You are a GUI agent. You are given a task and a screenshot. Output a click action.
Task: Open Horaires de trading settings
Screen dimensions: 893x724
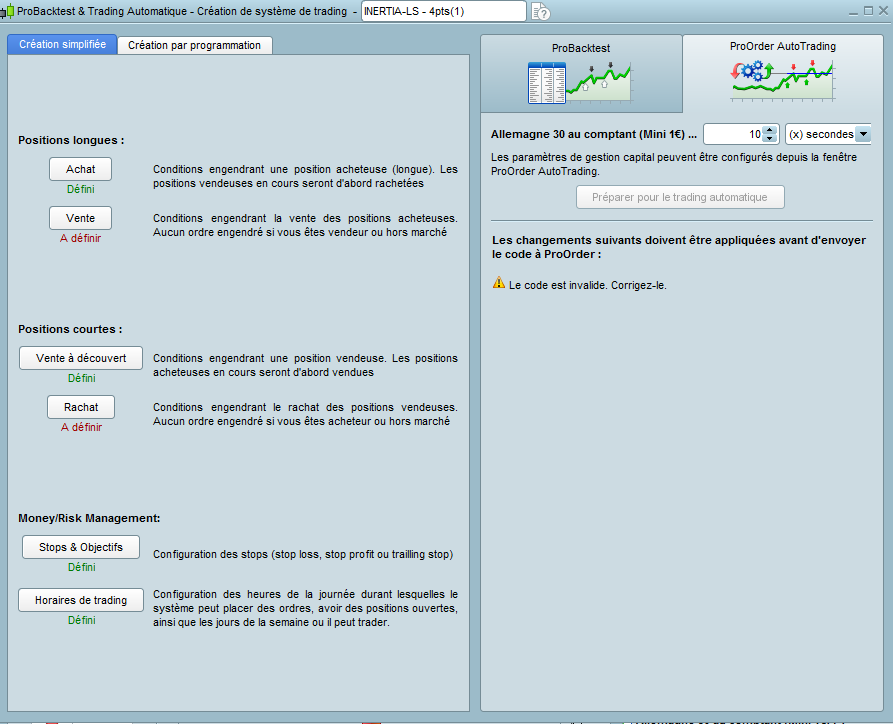point(81,600)
